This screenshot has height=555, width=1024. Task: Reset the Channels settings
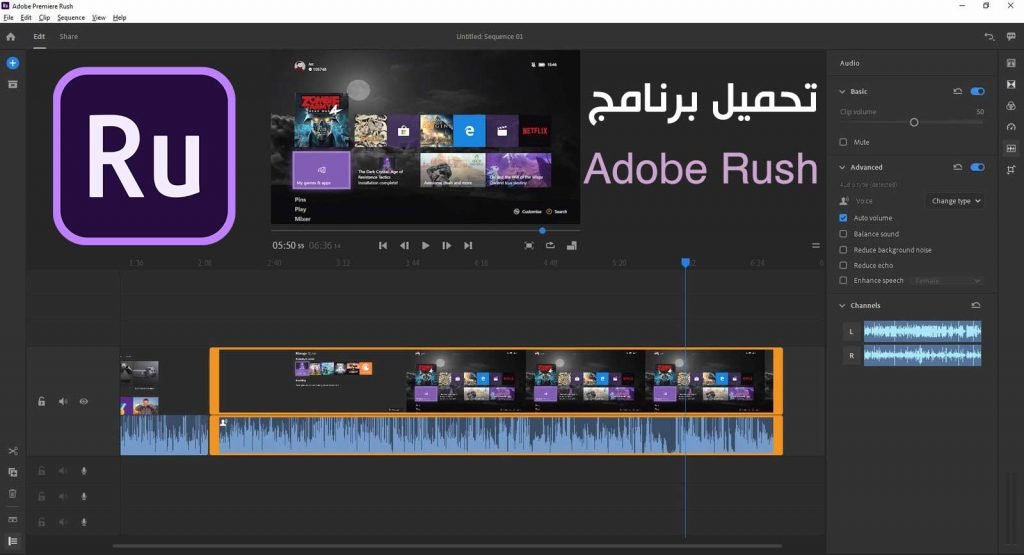click(x=976, y=305)
